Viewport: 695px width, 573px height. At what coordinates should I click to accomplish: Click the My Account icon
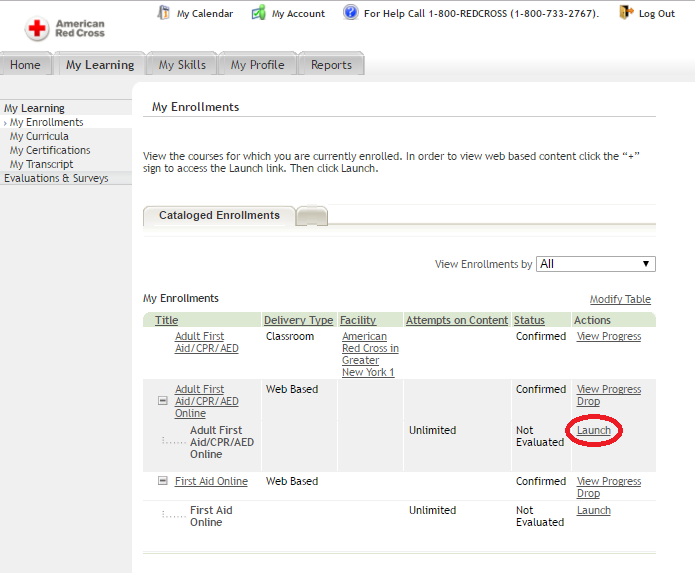coord(259,12)
